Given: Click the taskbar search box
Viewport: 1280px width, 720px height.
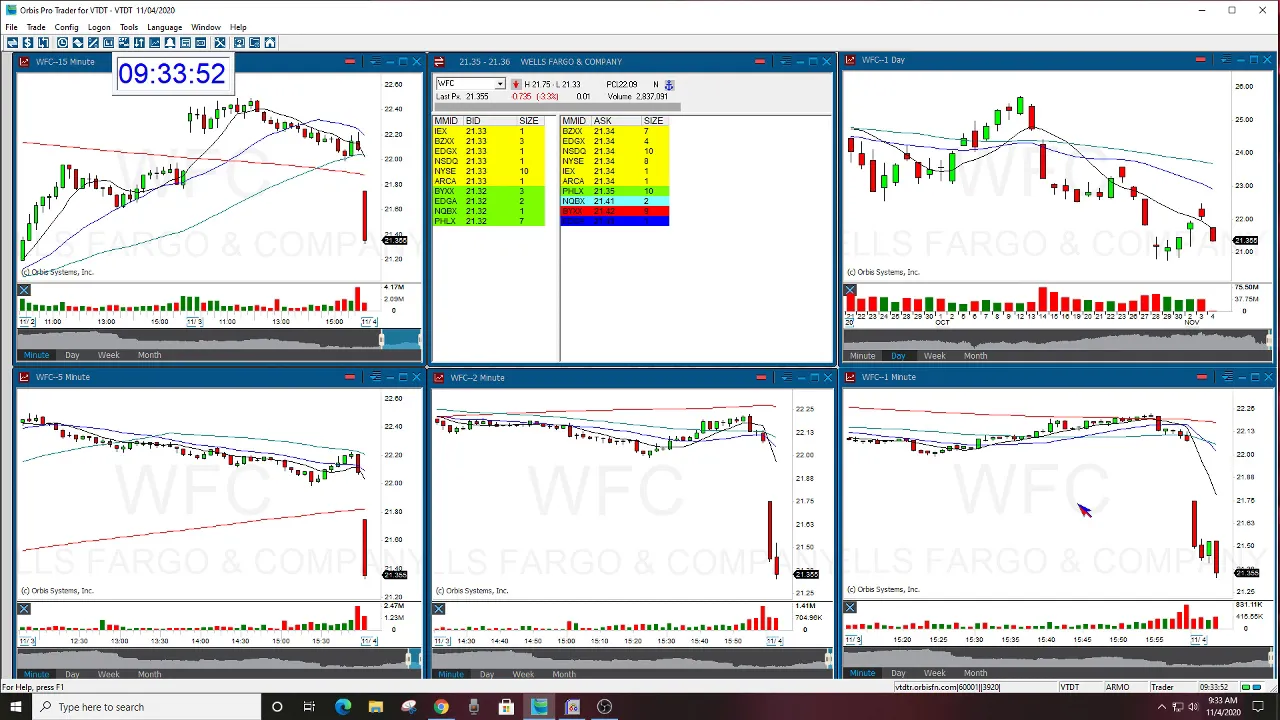Looking at the screenshot, I should pyautogui.click(x=148, y=707).
